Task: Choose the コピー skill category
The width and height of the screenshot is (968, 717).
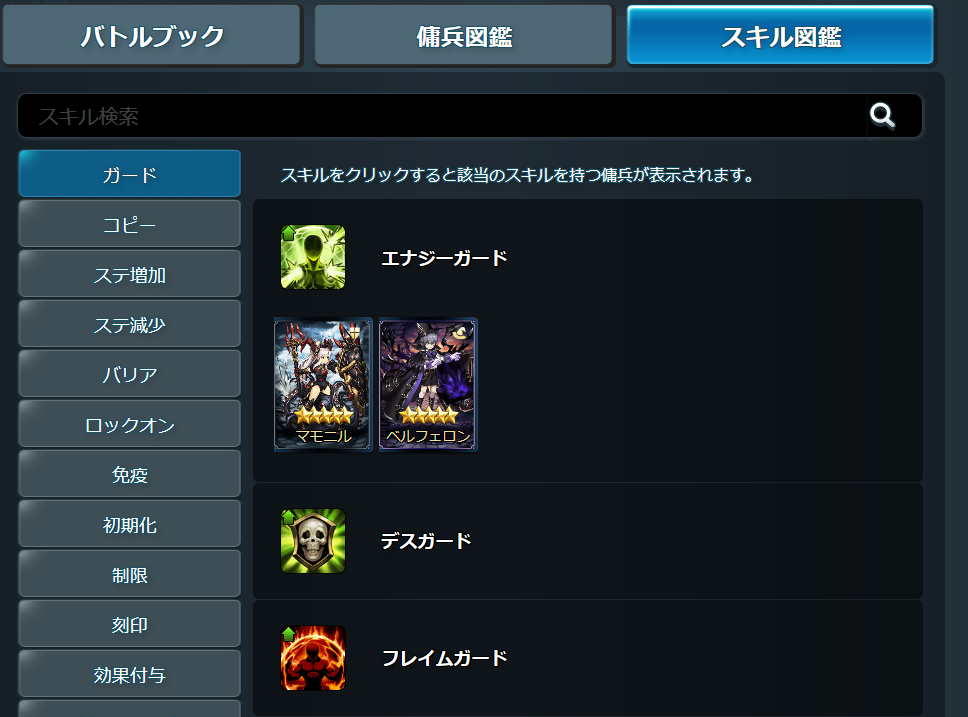Action: point(130,224)
